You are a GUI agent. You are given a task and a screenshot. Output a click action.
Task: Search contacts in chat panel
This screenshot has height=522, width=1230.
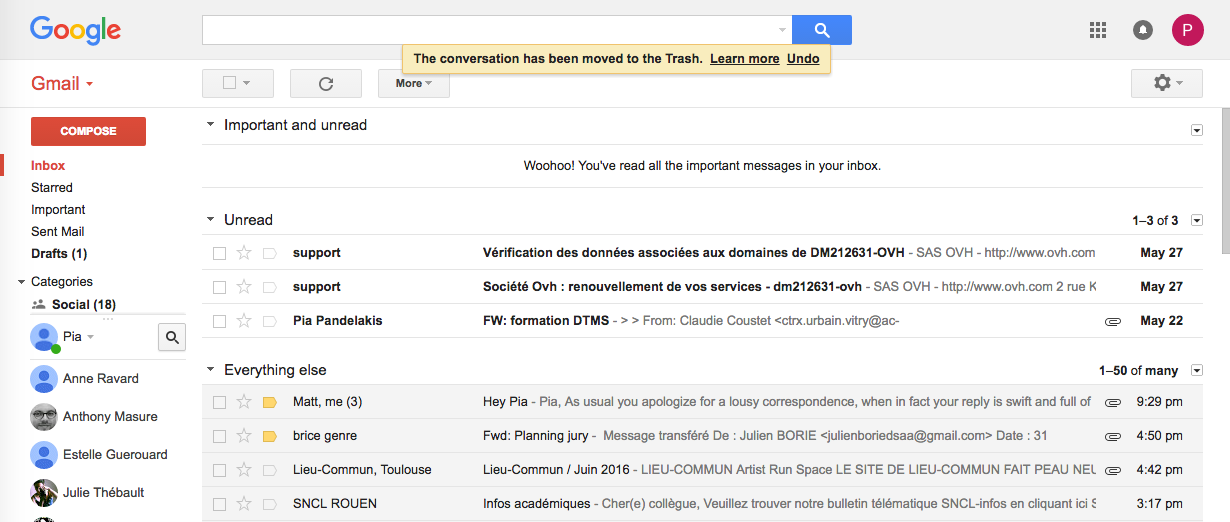pyautogui.click(x=172, y=338)
